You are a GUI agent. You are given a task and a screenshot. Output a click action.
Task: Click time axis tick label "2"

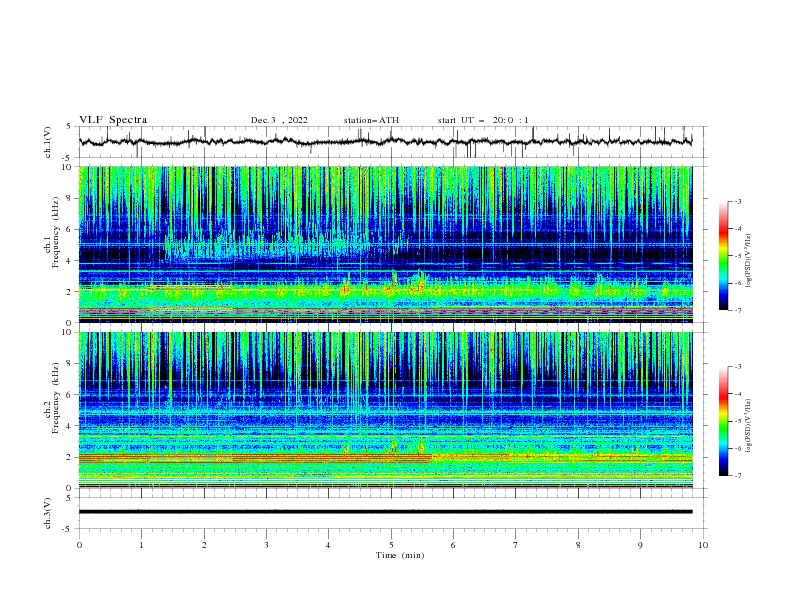click(204, 545)
